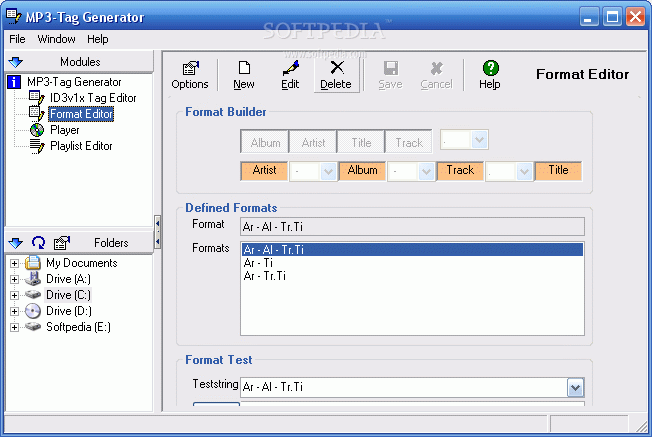Click the left panel splitter collapse handle
This screenshot has height=437, width=652.
point(158,232)
